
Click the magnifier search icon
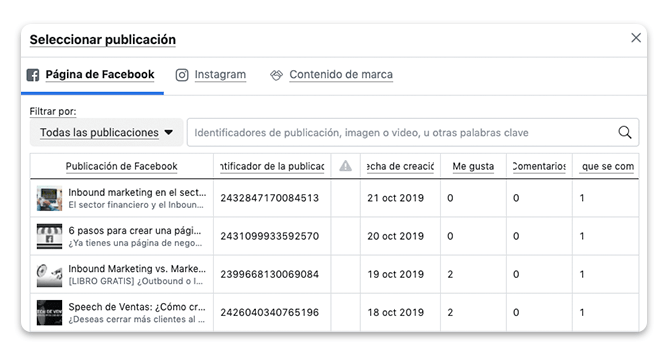coord(624,132)
